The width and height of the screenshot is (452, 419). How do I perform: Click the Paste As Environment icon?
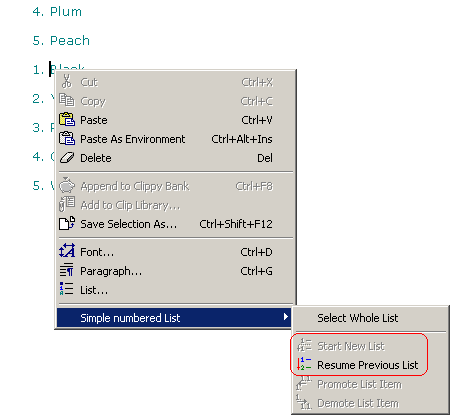(67, 138)
